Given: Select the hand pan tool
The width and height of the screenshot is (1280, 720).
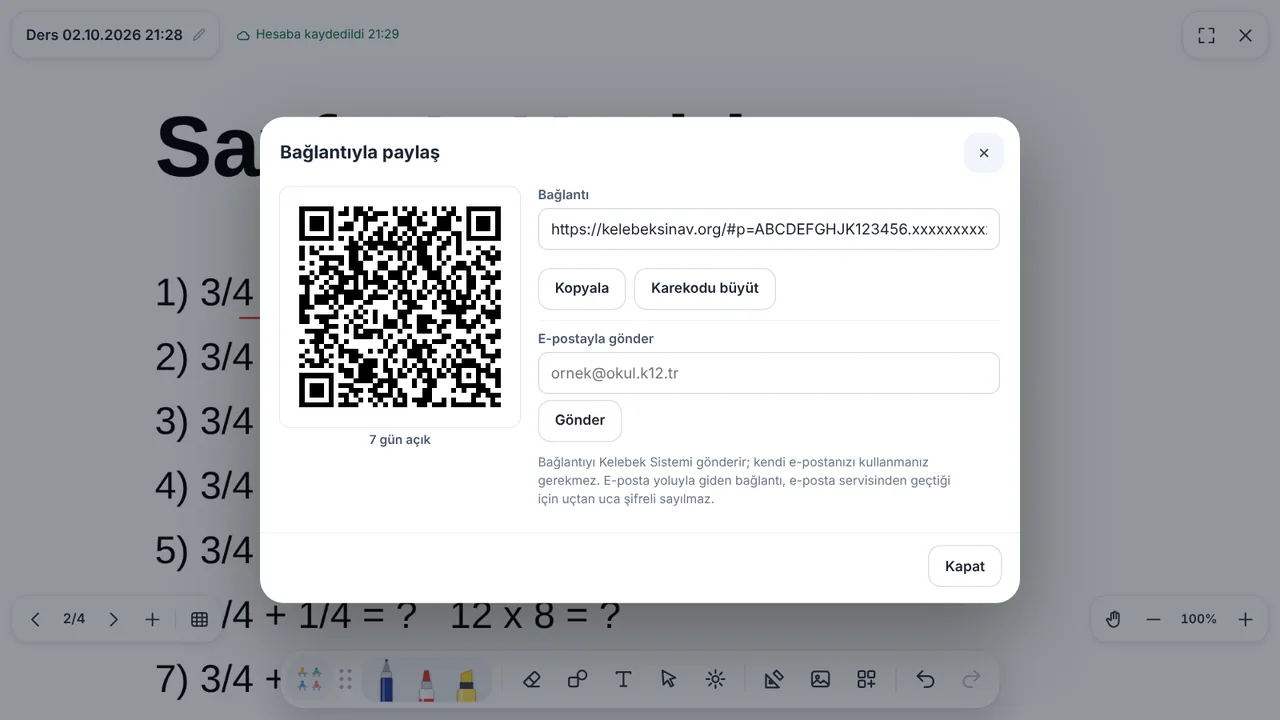Looking at the screenshot, I should coord(1114,619).
